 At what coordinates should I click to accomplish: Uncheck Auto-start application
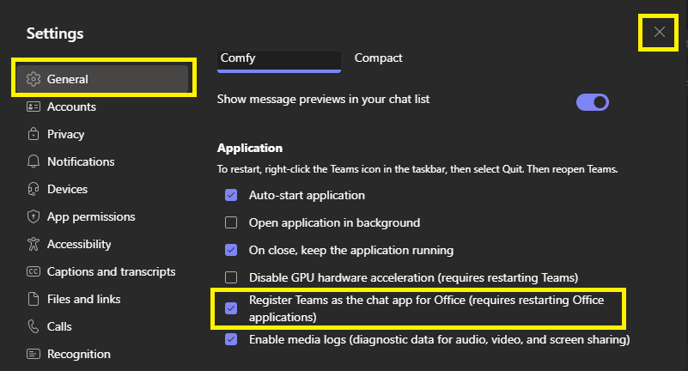(x=231, y=195)
